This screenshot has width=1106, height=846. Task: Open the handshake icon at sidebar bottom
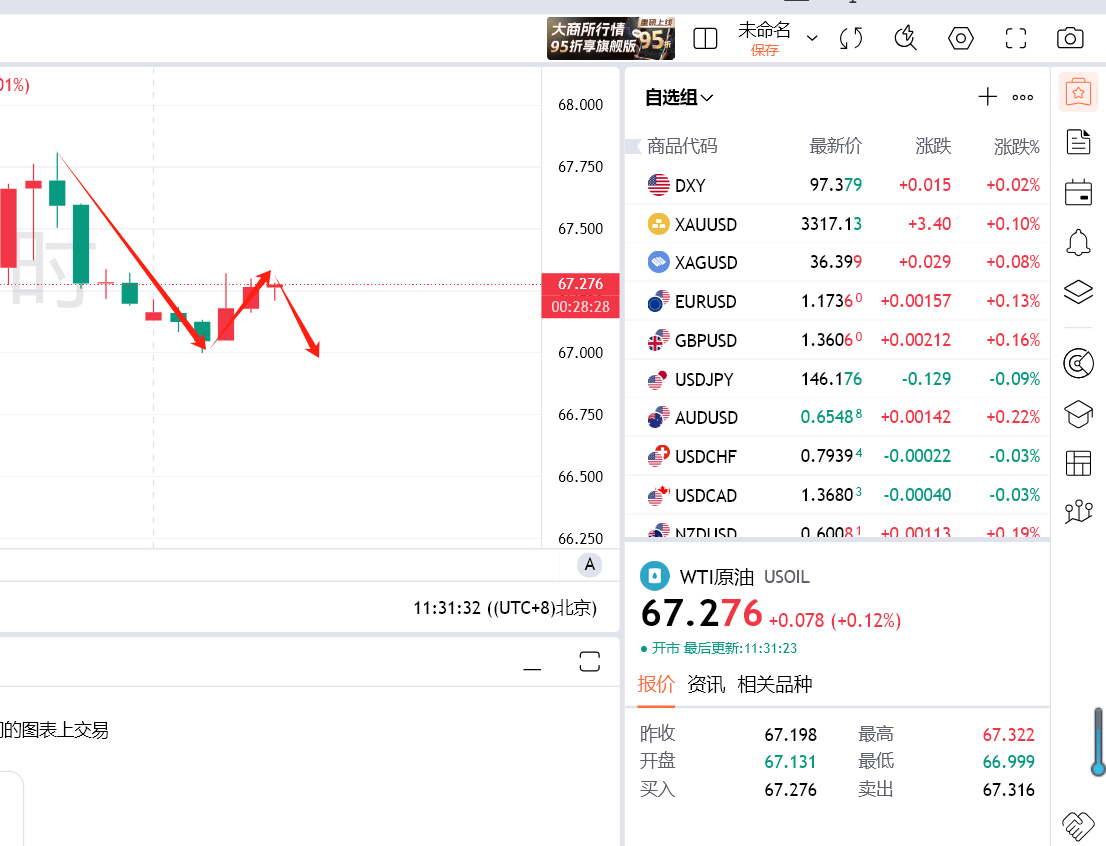tap(1078, 826)
